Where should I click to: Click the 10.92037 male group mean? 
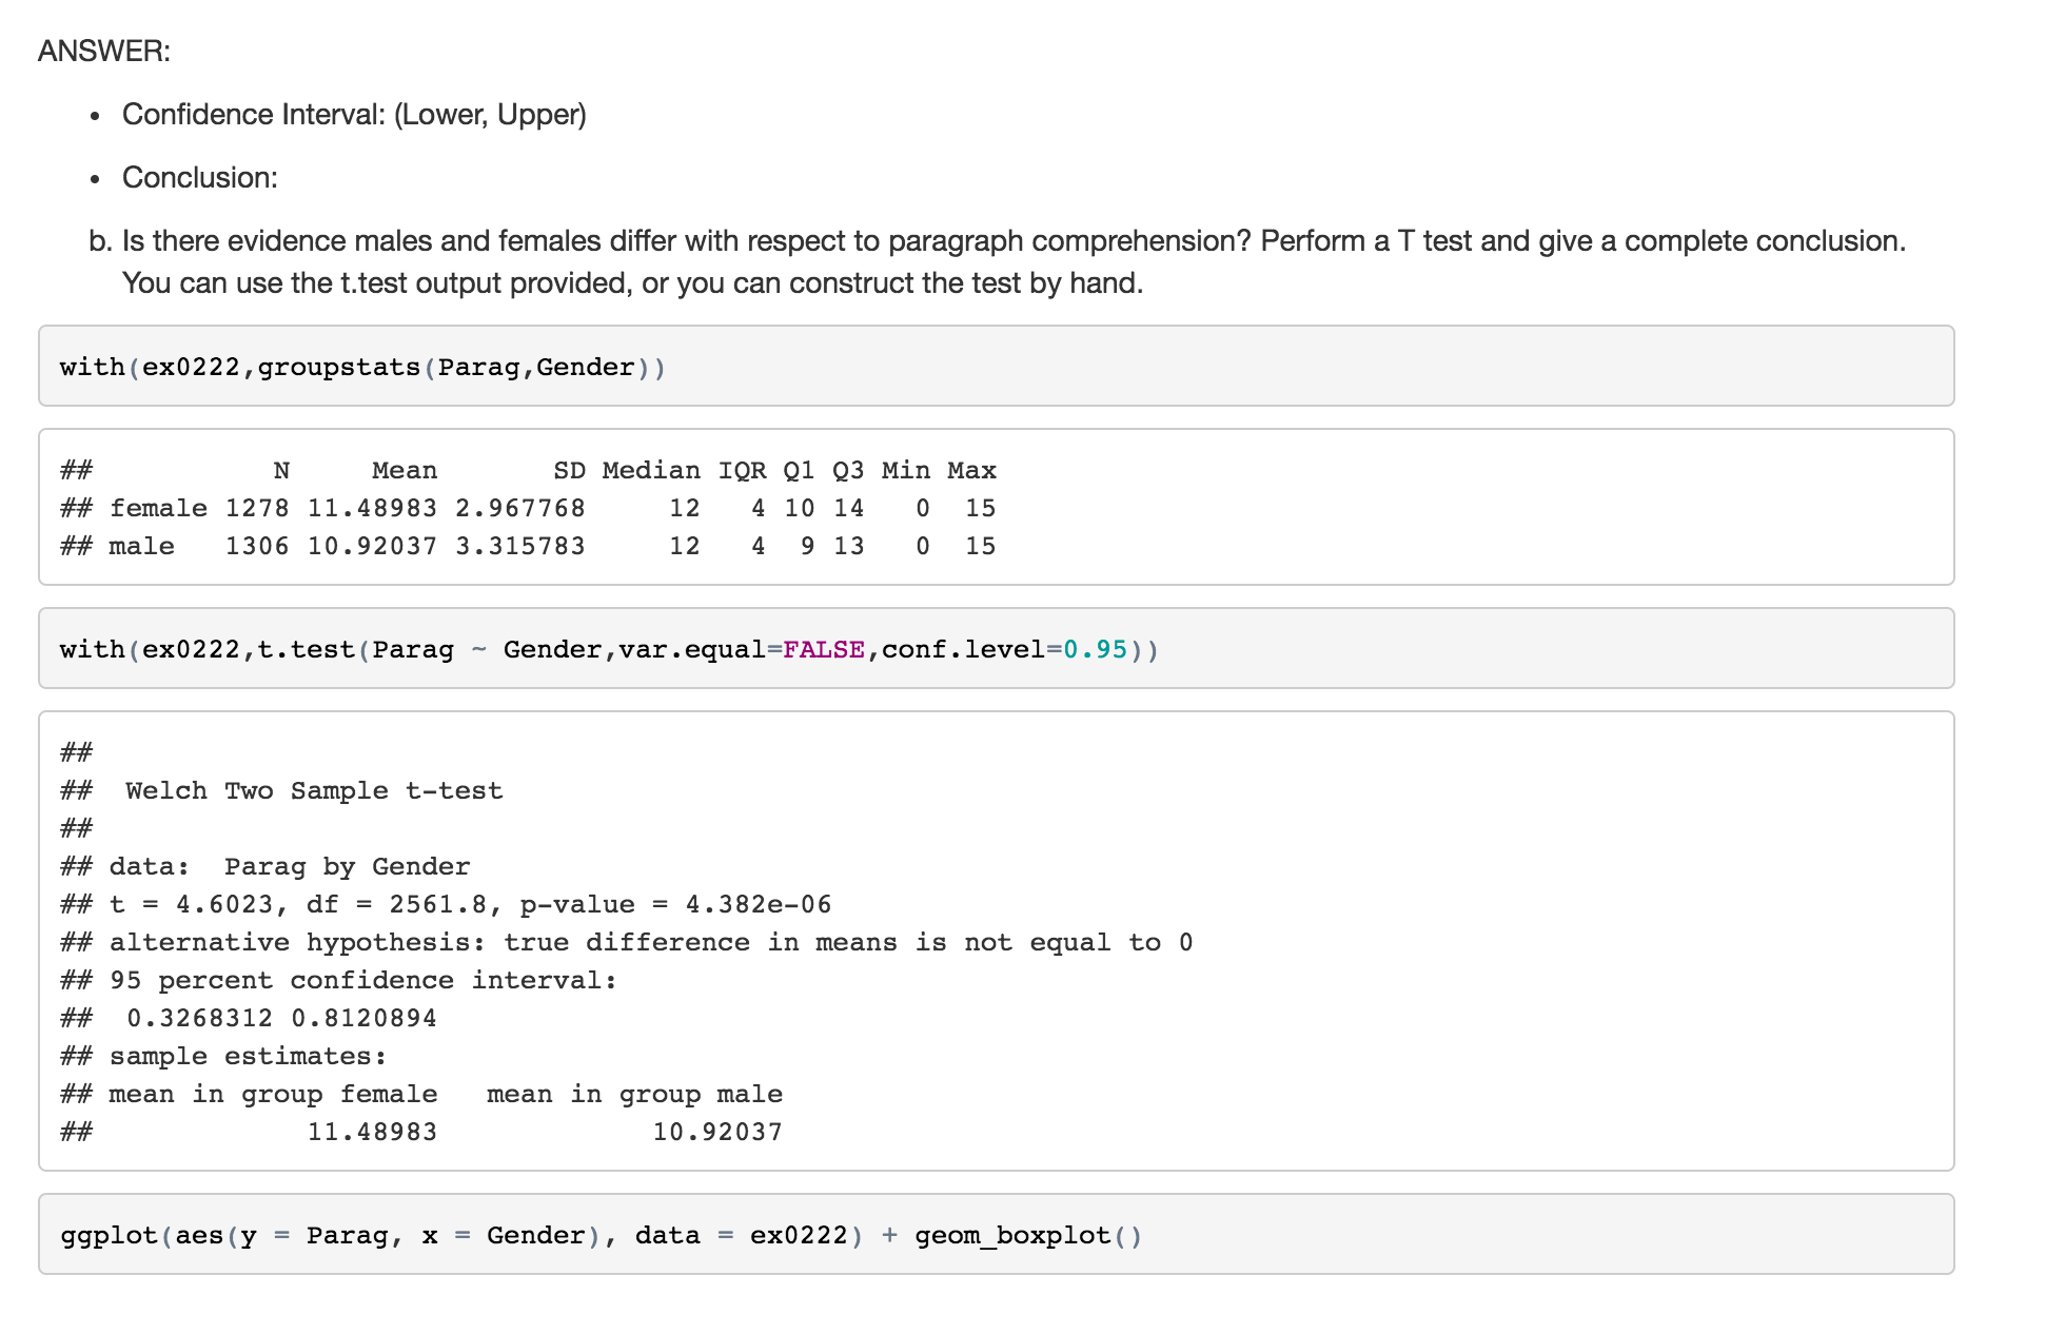point(717,1133)
